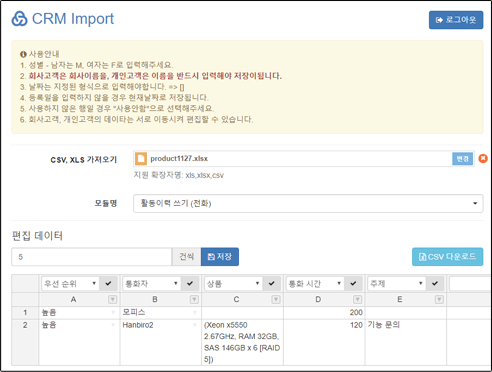Click the 변경 change file button

coord(462,159)
